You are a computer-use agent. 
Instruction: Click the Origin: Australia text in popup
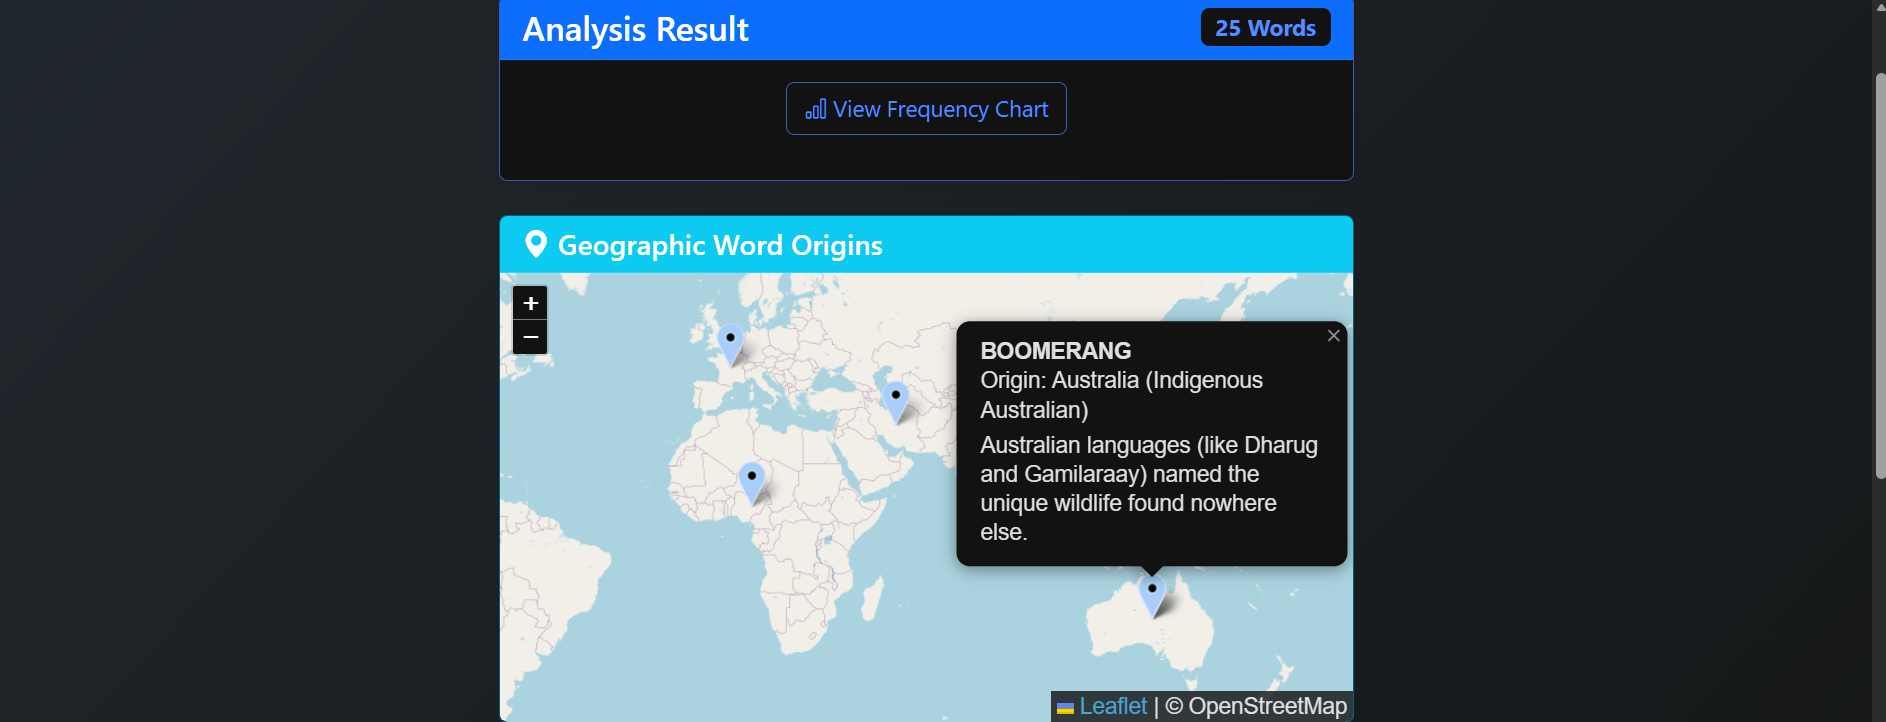(x=1121, y=395)
